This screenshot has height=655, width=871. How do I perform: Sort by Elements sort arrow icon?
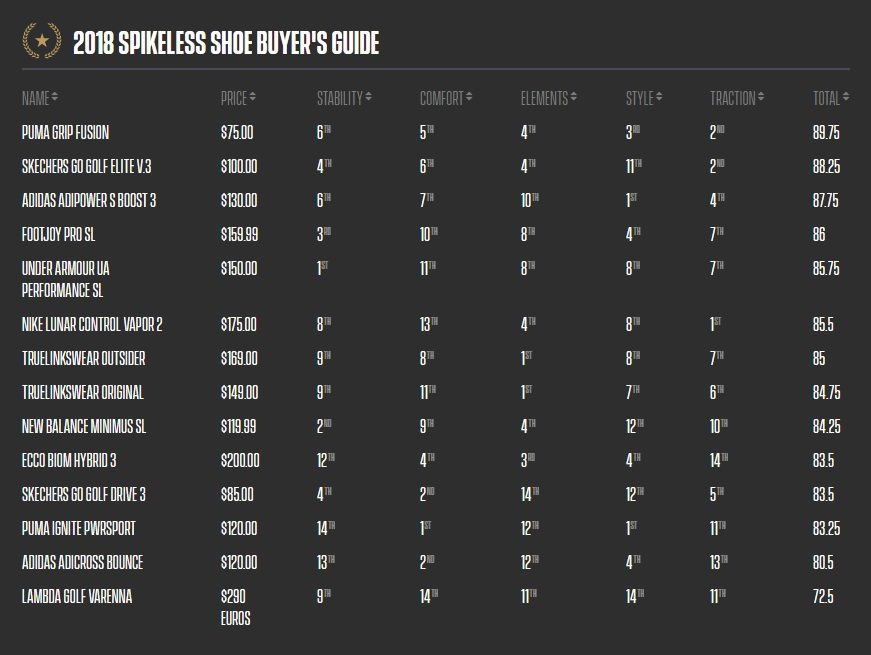click(x=573, y=97)
